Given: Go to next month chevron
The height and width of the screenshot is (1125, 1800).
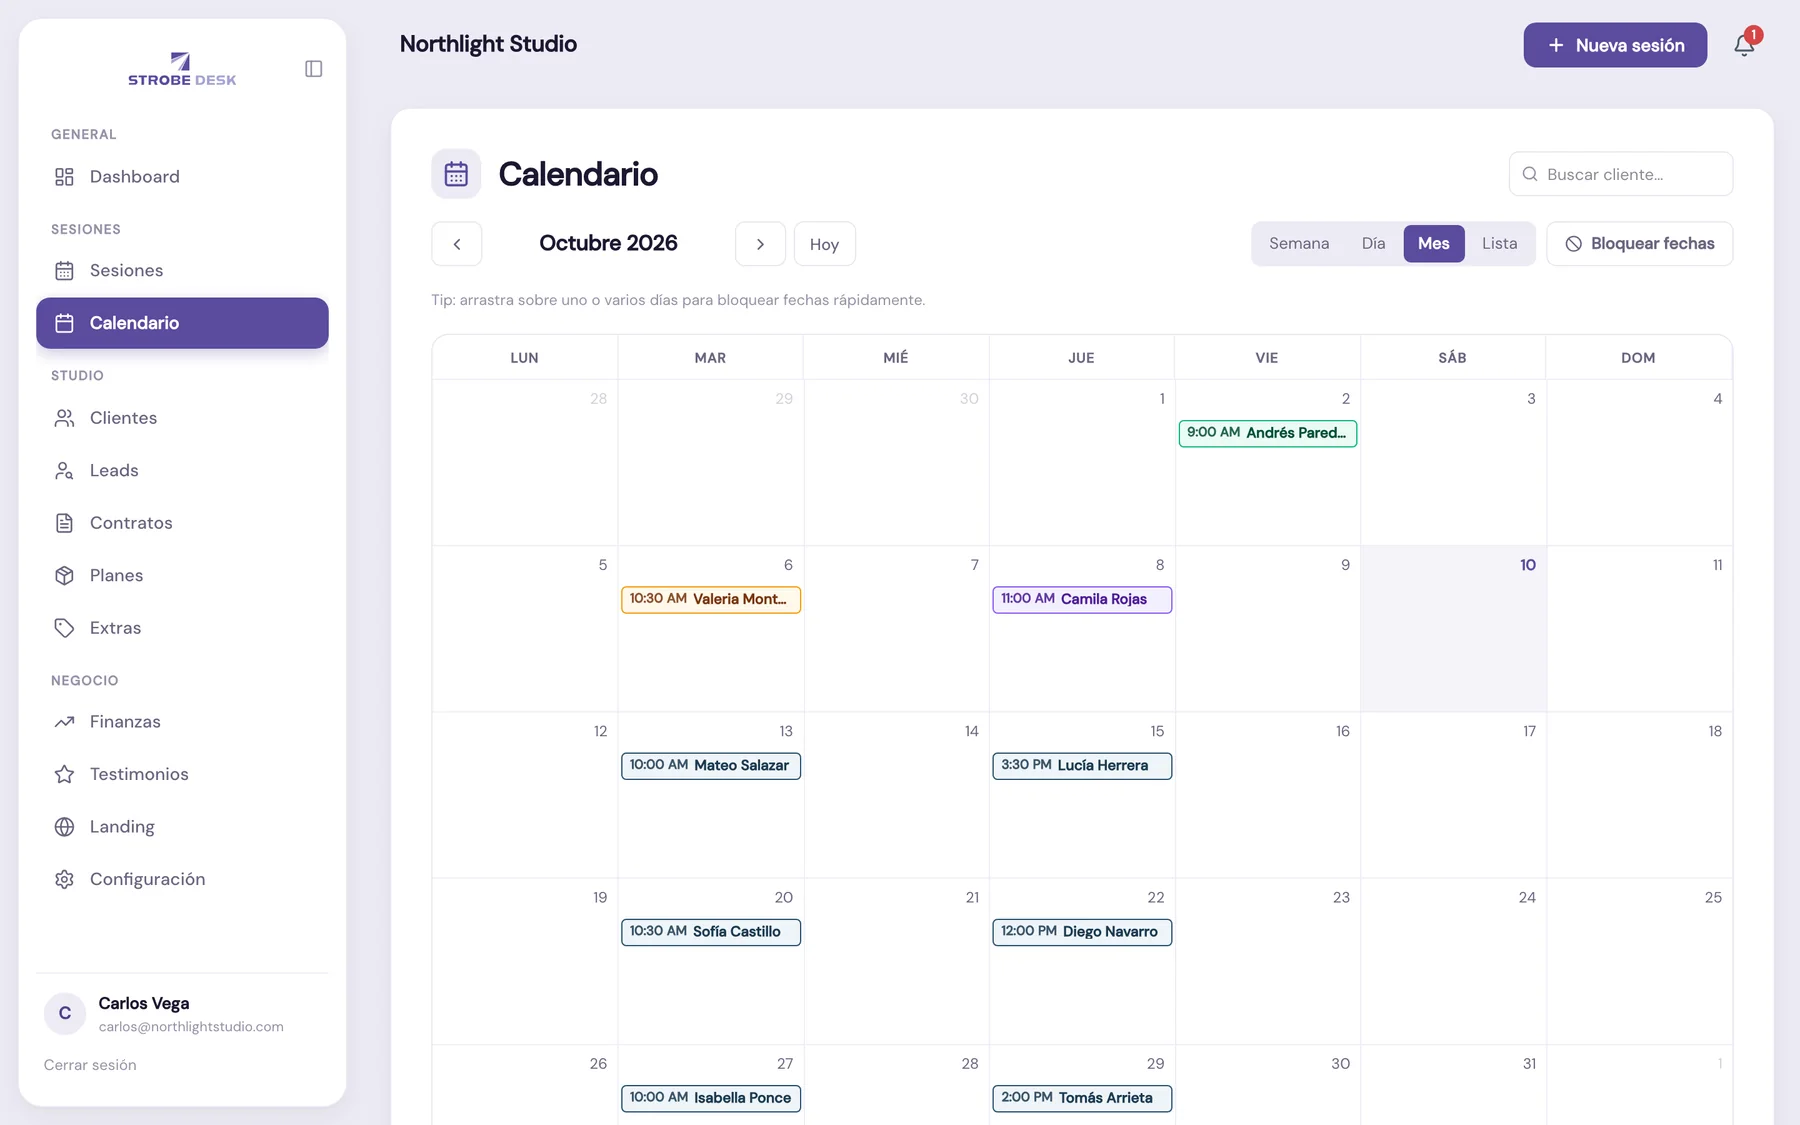Looking at the screenshot, I should point(760,244).
